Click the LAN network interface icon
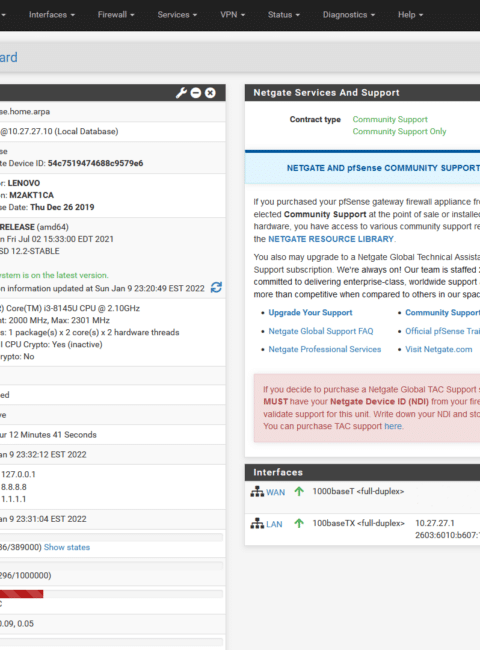Image resolution: width=480 pixels, height=650 pixels. (257, 524)
